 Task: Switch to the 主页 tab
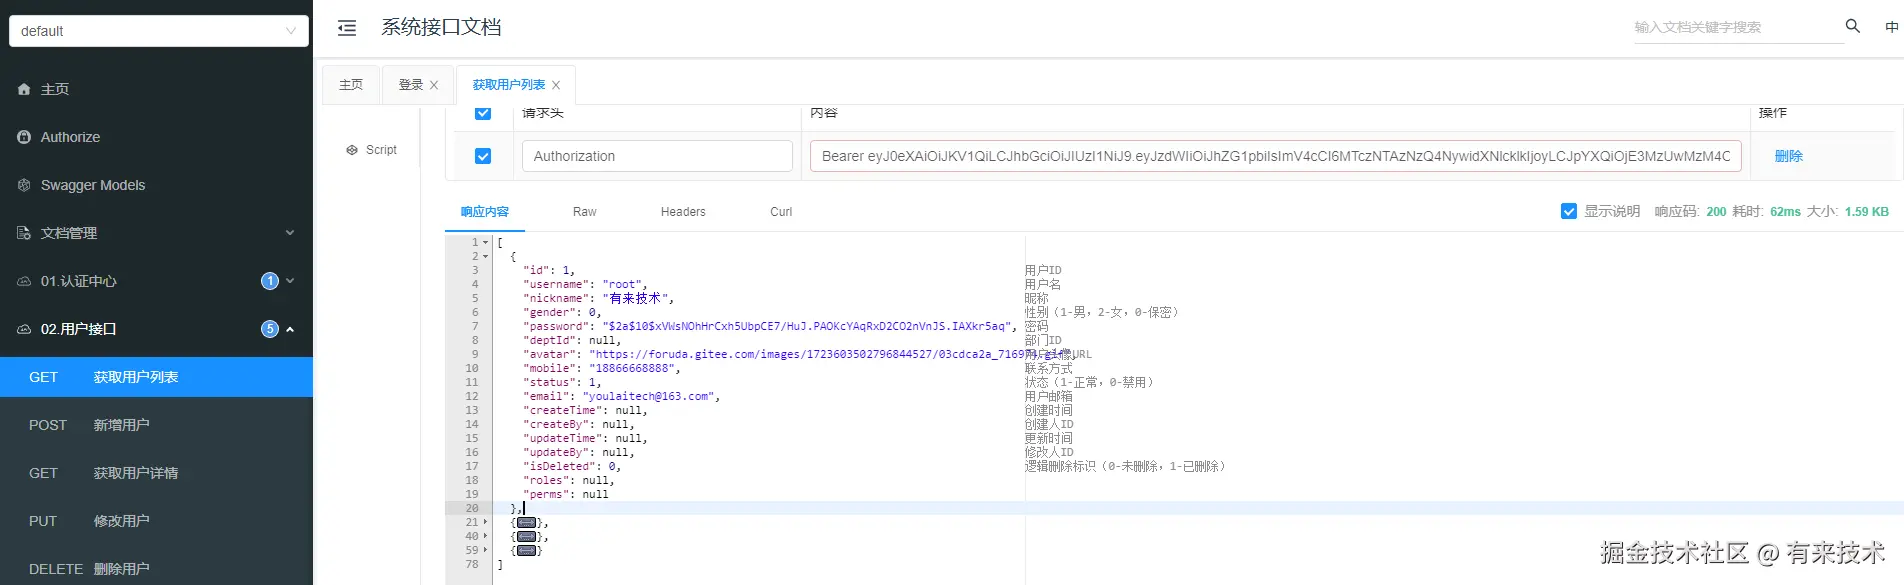[x=351, y=85]
